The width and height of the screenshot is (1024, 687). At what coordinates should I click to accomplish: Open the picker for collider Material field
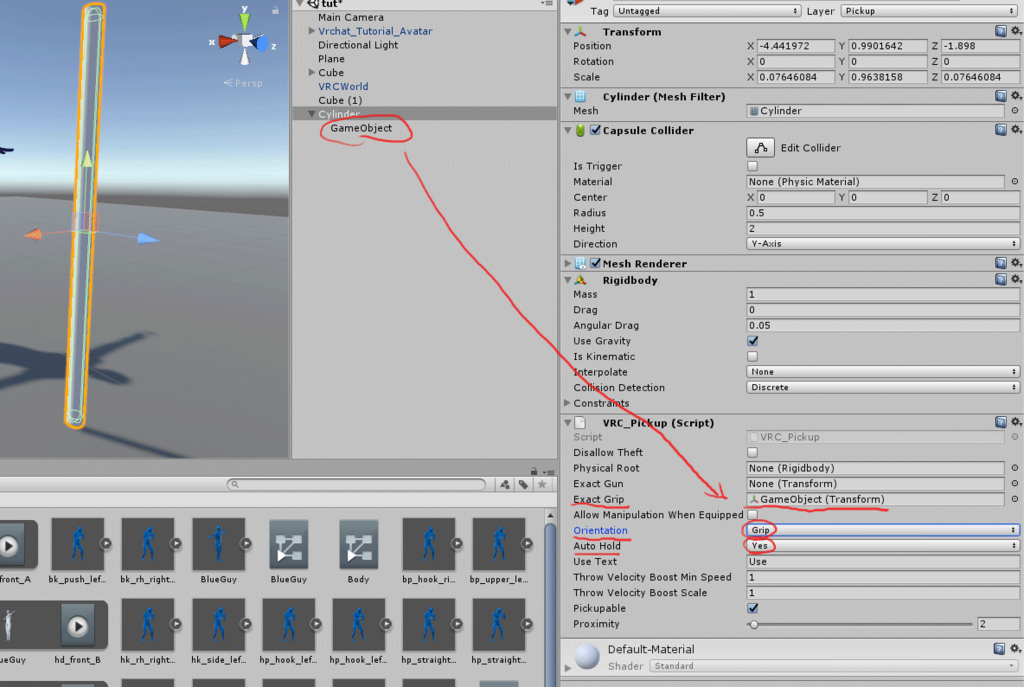[x=1015, y=182]
